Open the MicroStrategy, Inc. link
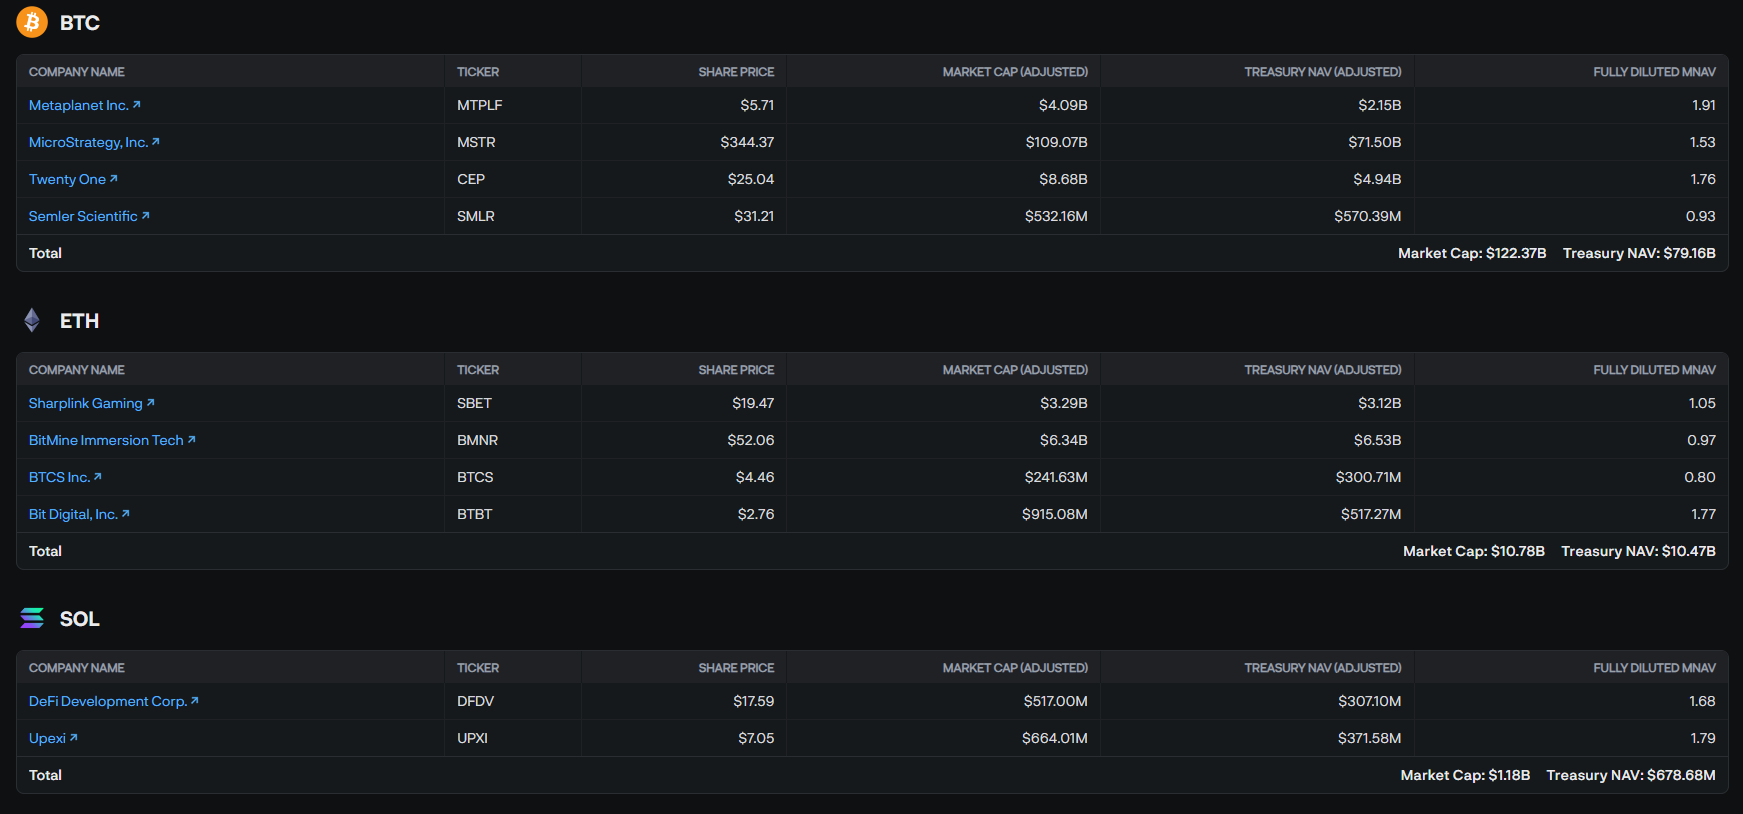The image size is (1743, 814). [94, 142]
